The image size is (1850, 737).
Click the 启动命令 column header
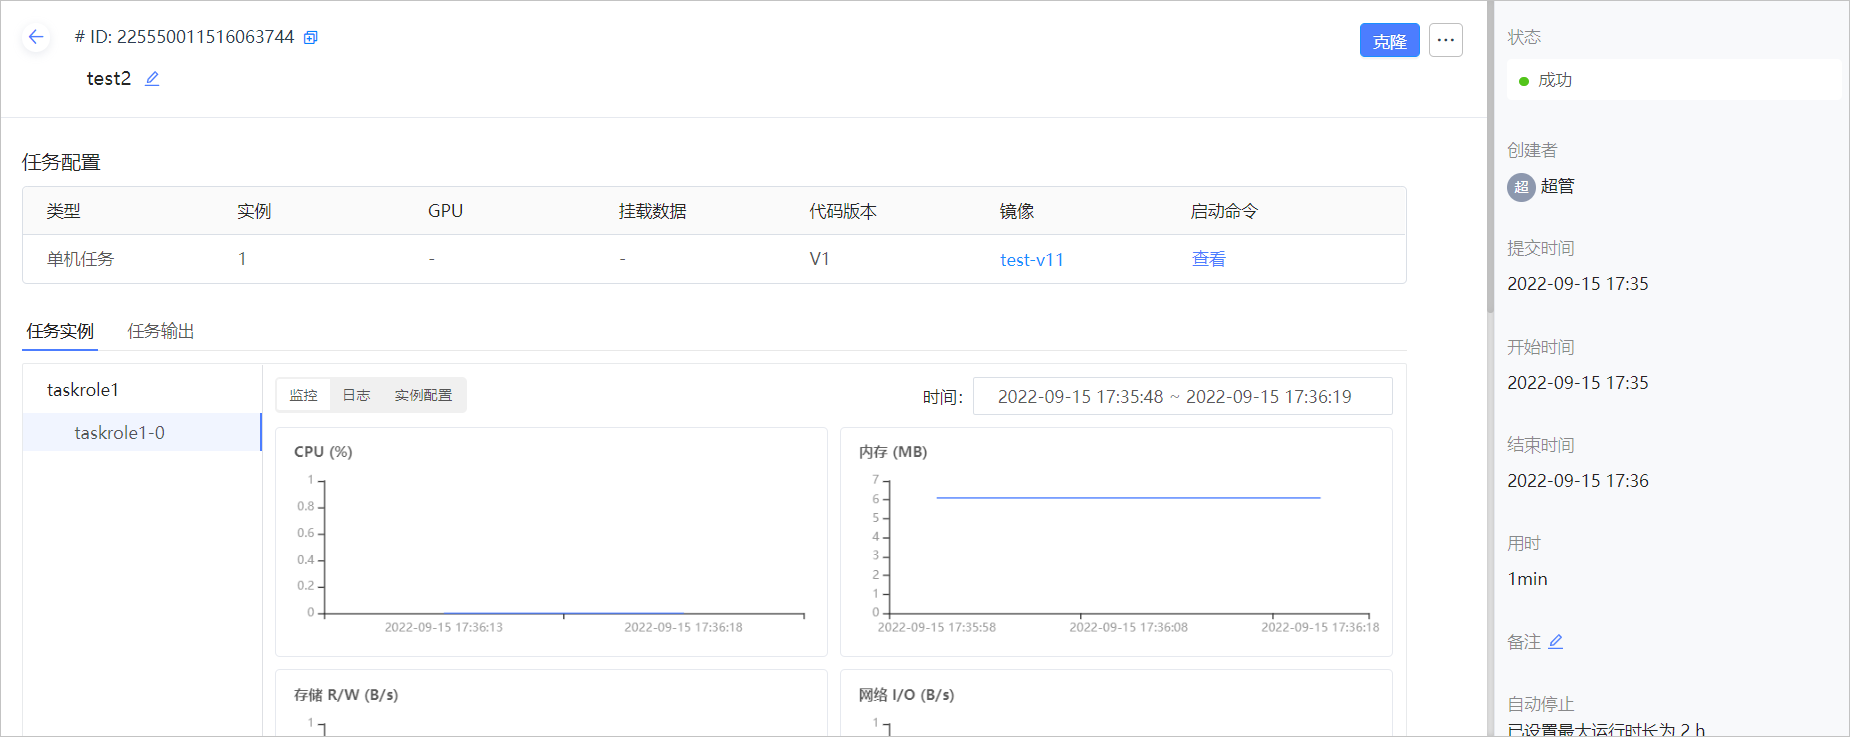coord(1224,212)
